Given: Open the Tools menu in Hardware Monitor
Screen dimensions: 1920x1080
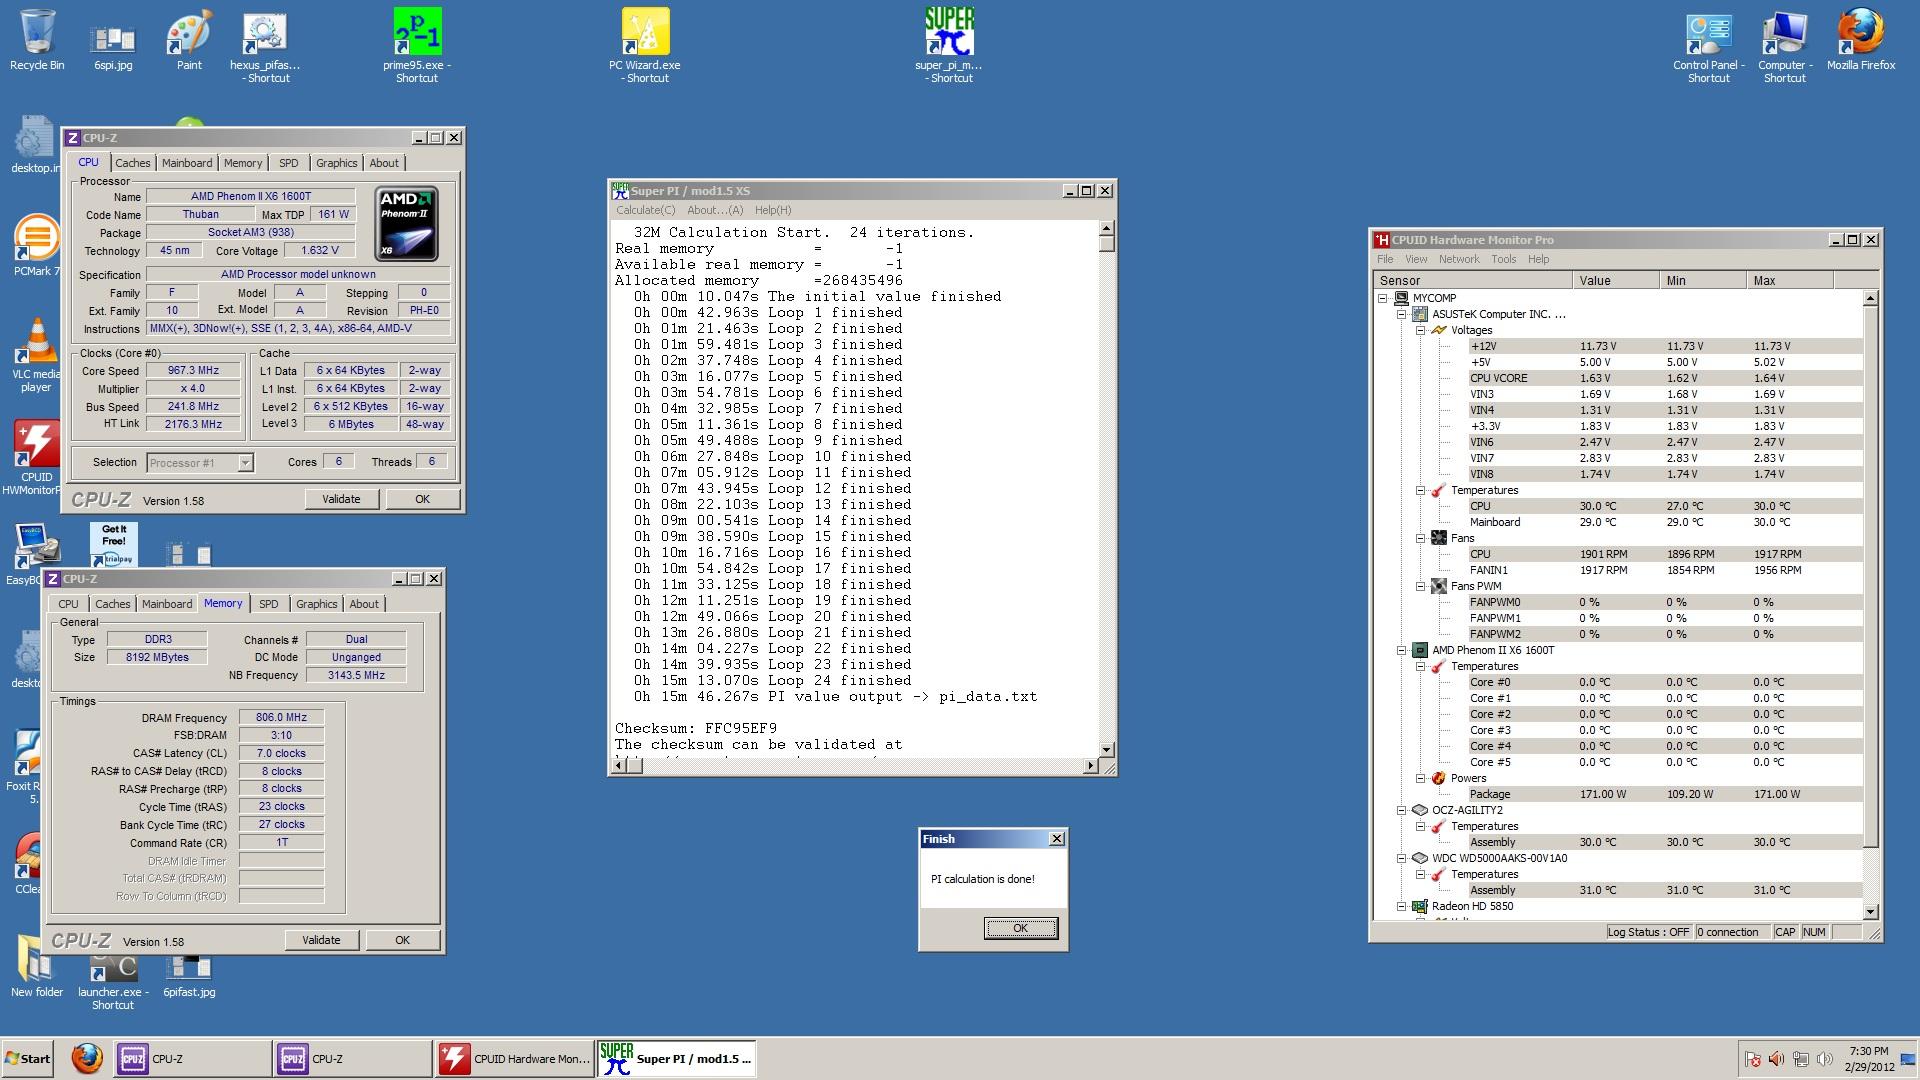Looking at the screenshot, I should [1504, 259].
